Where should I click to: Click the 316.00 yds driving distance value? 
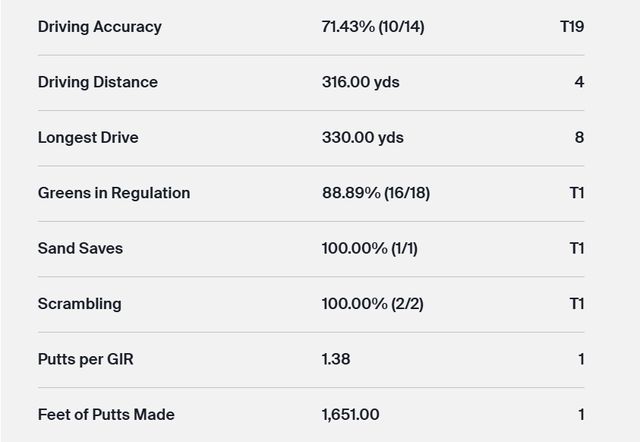[x=360, y=82]
